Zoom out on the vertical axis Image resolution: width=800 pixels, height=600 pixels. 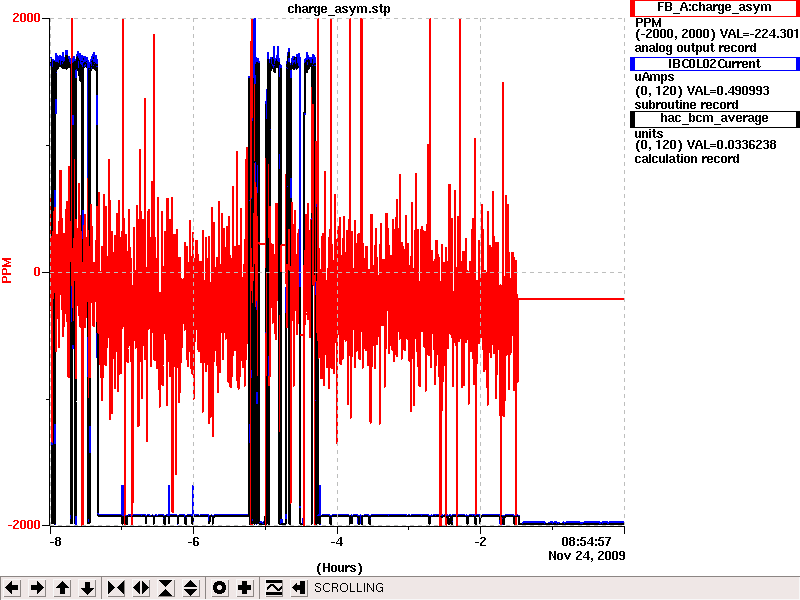point(190,588)
